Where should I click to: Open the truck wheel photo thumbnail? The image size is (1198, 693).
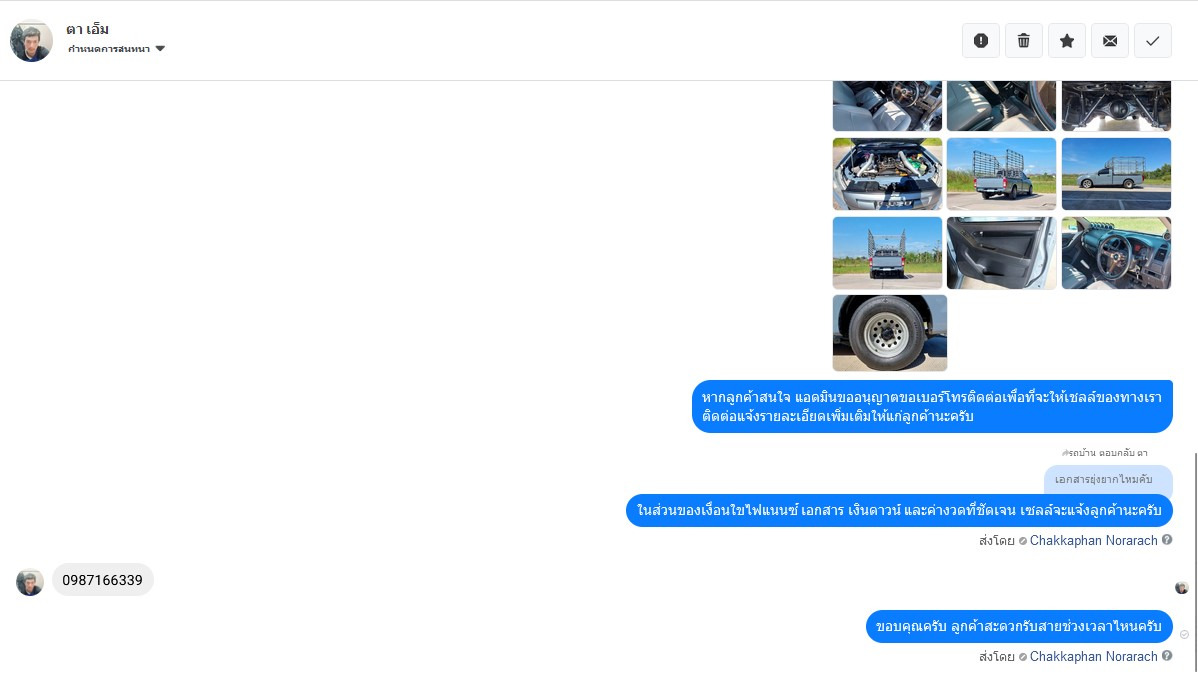tap(889, 333)
